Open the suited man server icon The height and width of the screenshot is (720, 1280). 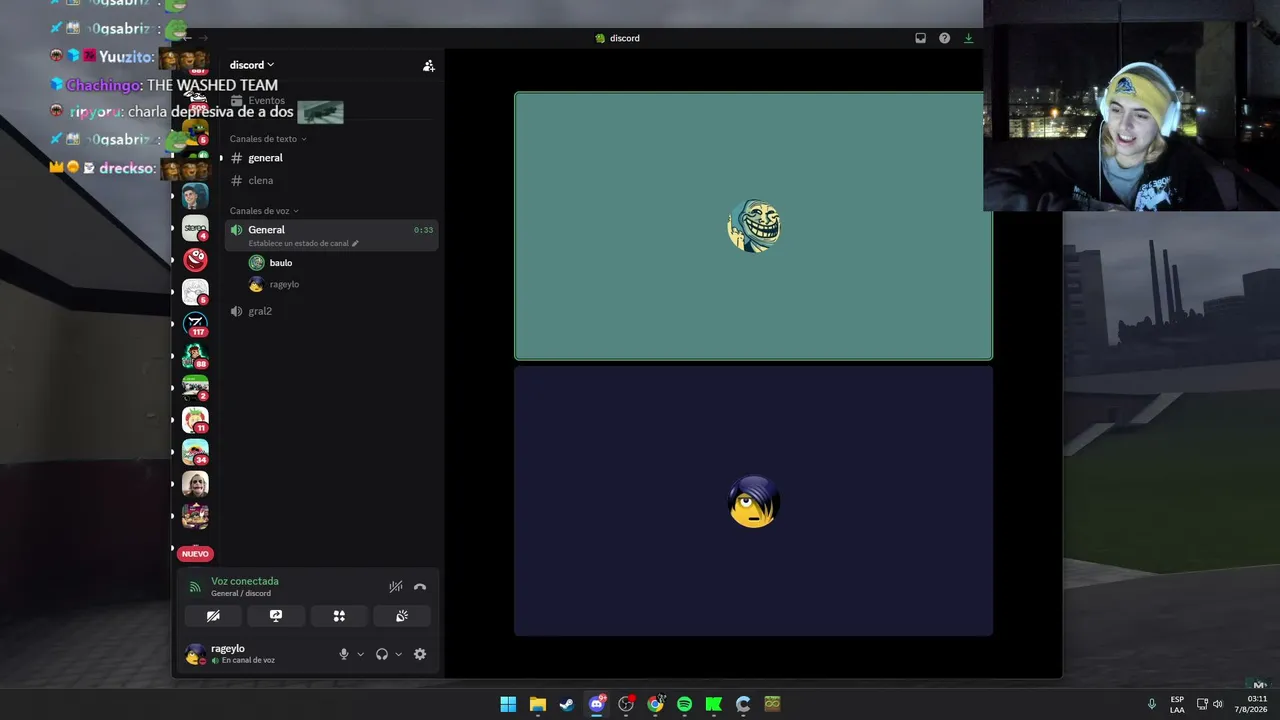[195, 196]
